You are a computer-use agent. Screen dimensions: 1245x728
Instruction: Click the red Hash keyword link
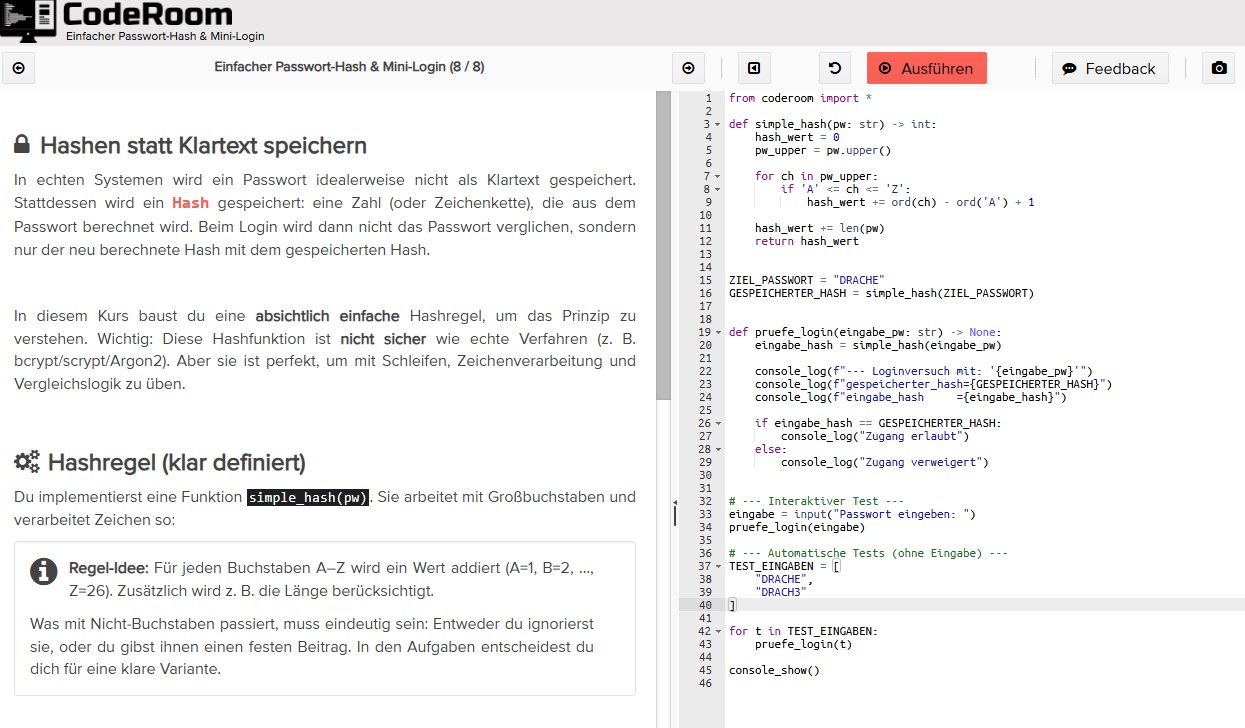[190, 203]
